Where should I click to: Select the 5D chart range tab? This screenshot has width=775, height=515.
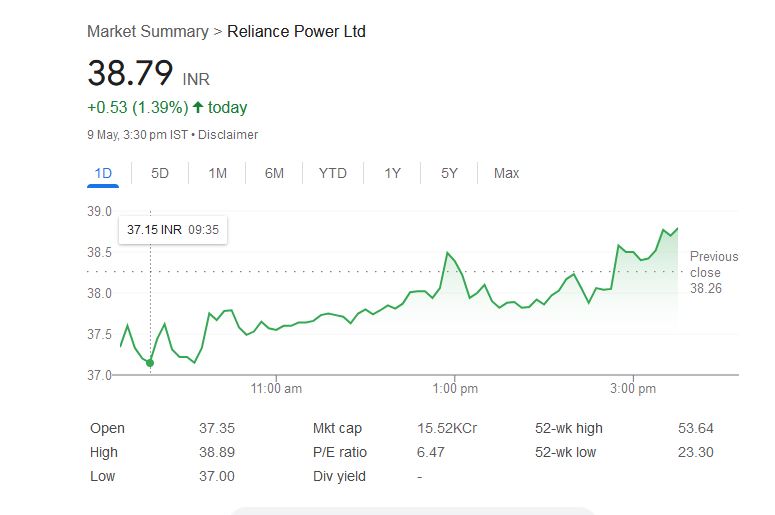click(160, 173)
